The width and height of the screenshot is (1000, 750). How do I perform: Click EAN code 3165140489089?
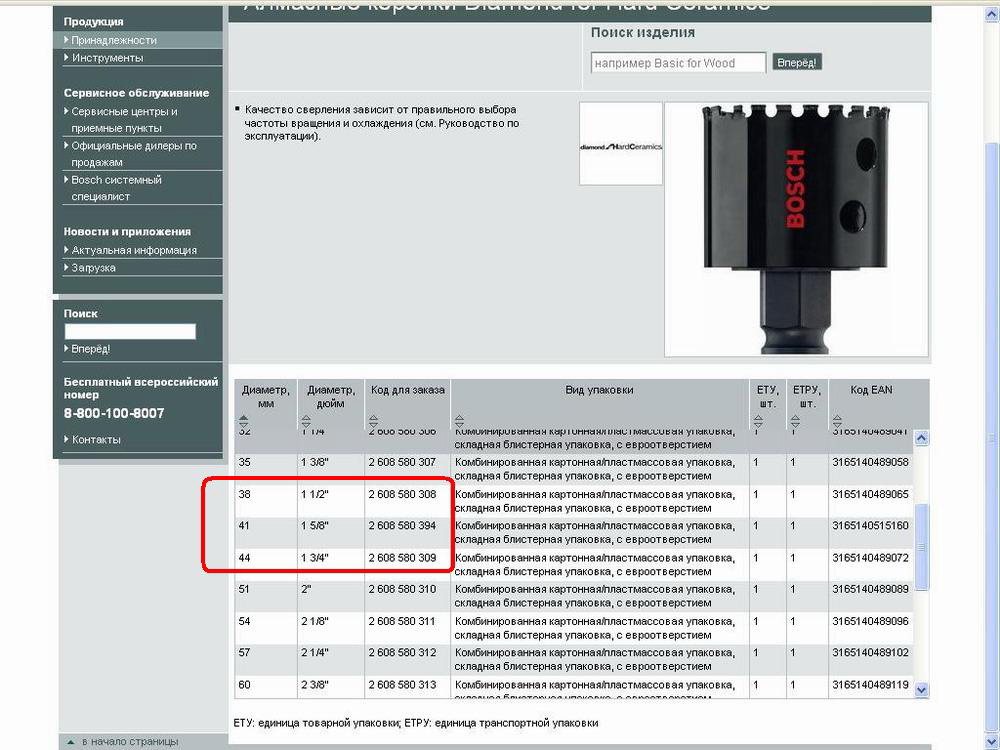(x=871, y=589)
